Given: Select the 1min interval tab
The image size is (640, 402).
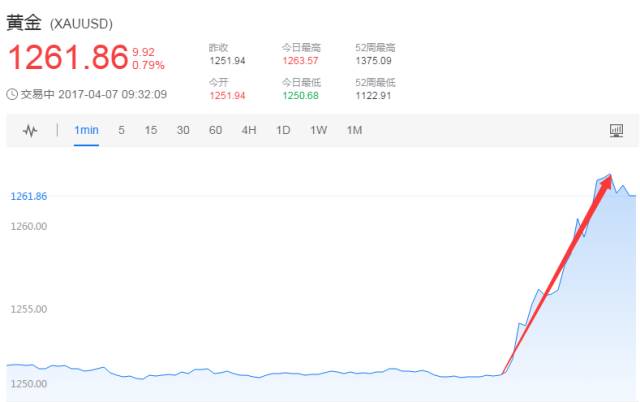Looking at the screenshot, I should 86,131.
